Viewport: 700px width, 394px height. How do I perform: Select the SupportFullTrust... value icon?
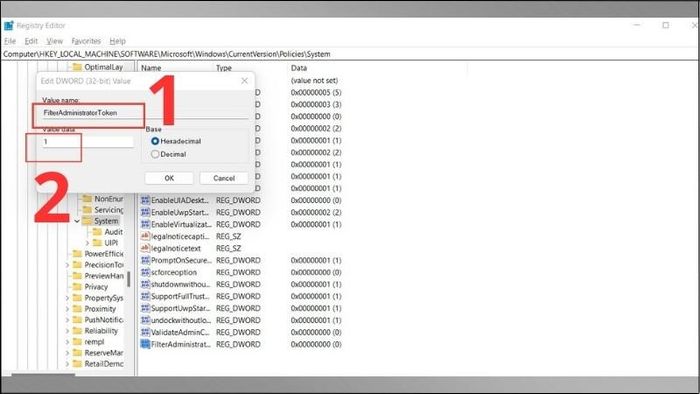tap(145, 296)
